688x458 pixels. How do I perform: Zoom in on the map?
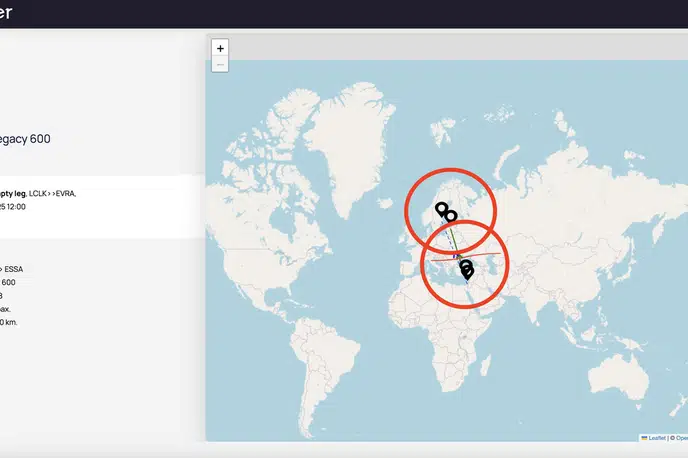click(x=221, y=48)
